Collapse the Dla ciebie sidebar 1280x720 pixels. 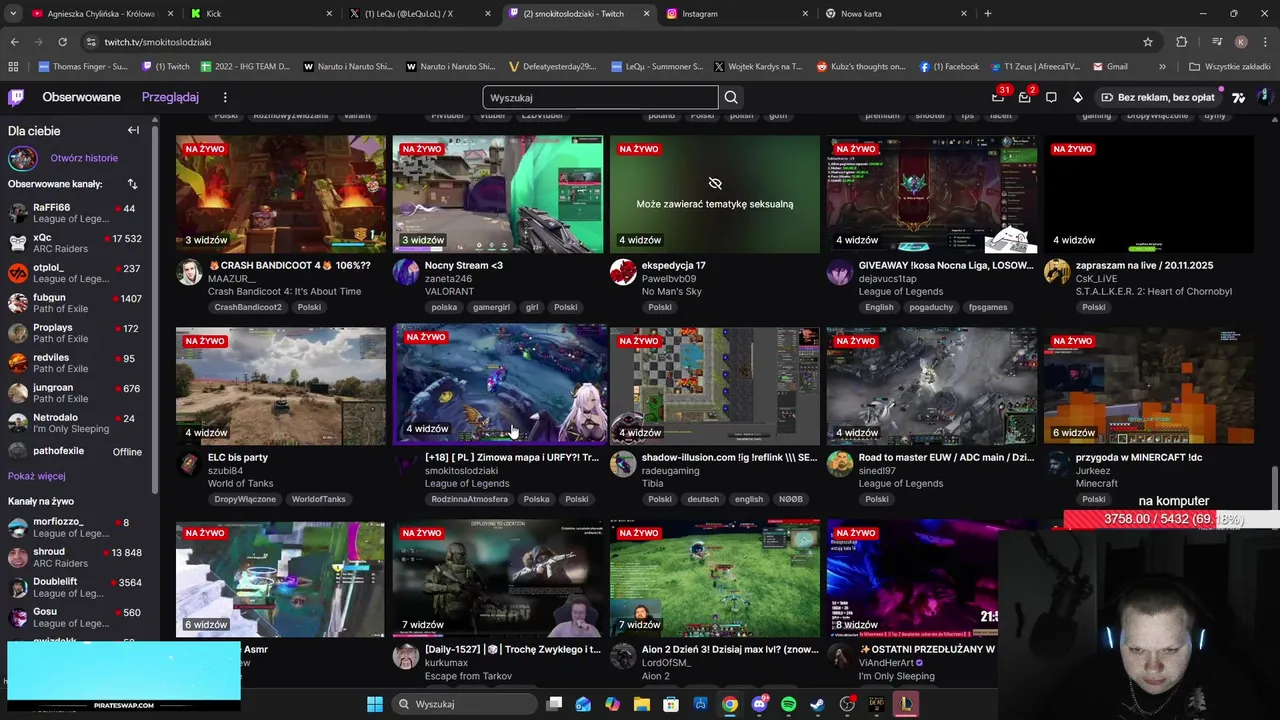click(133, 130)
